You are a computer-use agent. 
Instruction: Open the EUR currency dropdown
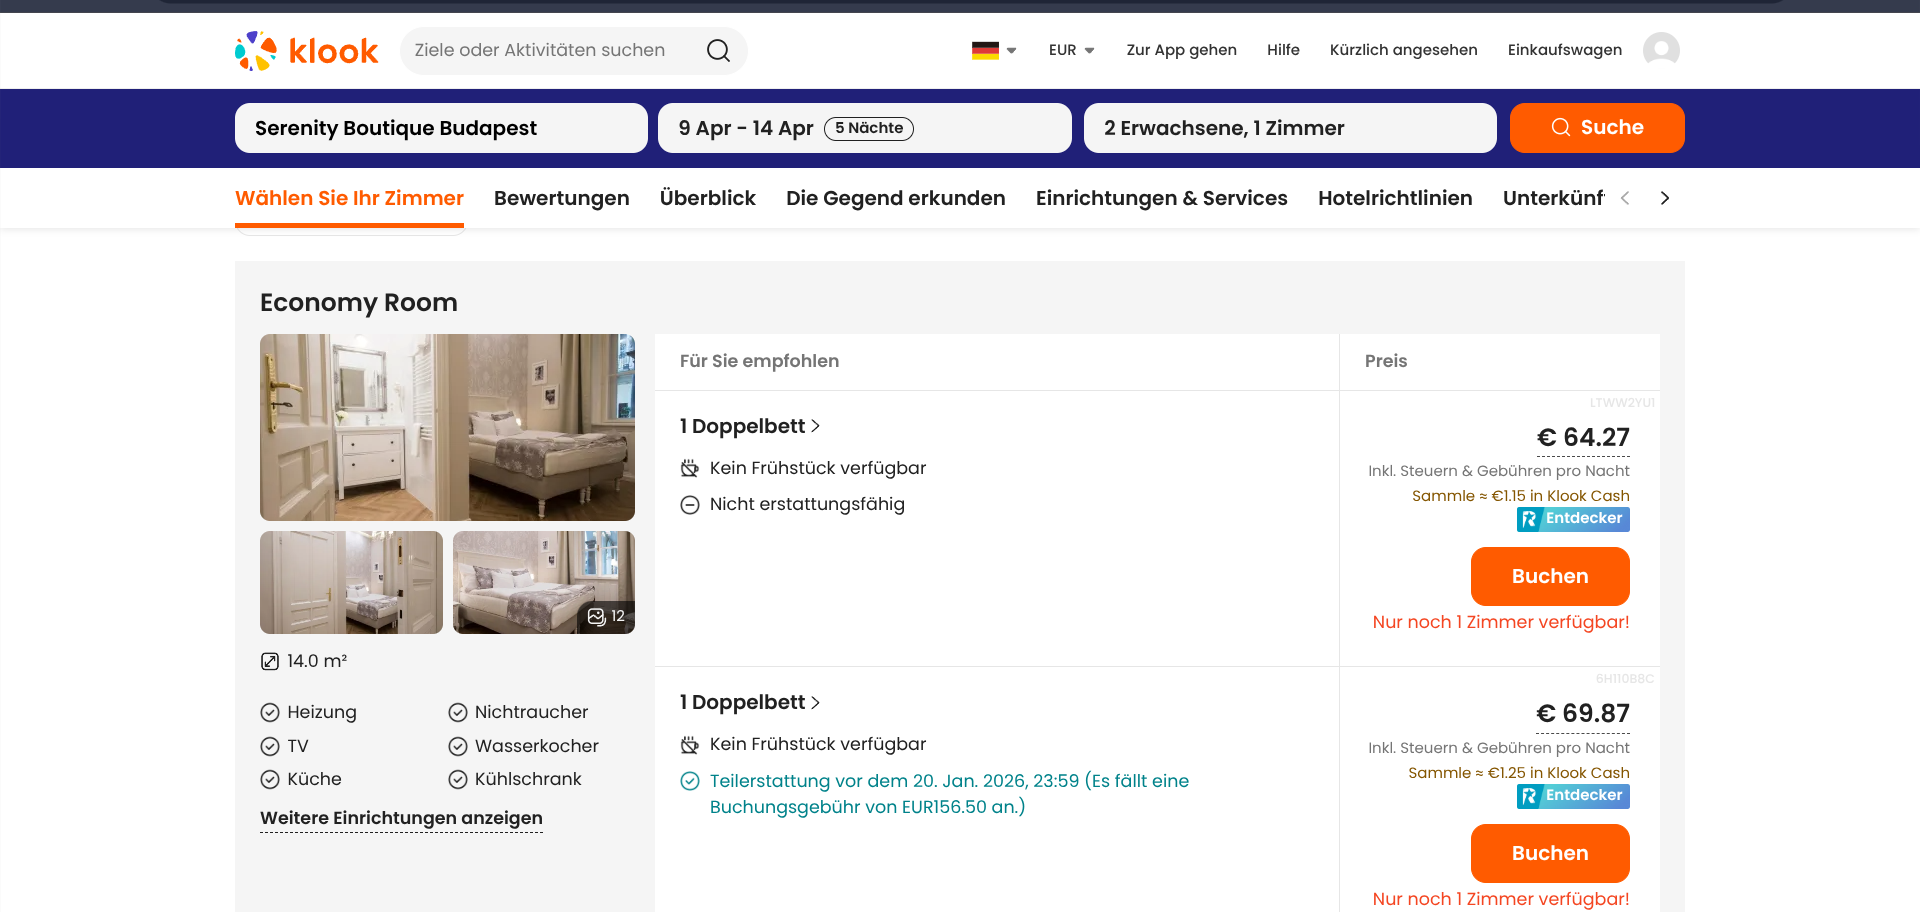[1071, 50]
